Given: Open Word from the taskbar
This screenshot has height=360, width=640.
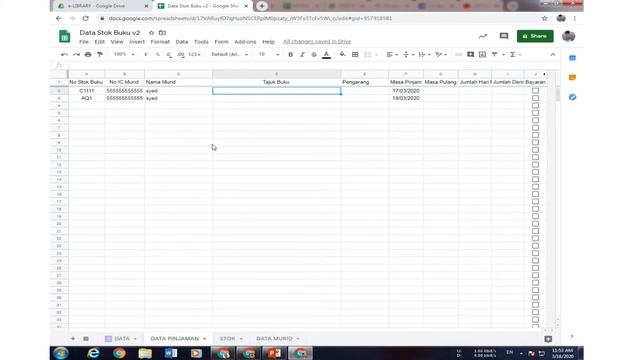Looking at the screenshot, I should click(x=171, y=353).
